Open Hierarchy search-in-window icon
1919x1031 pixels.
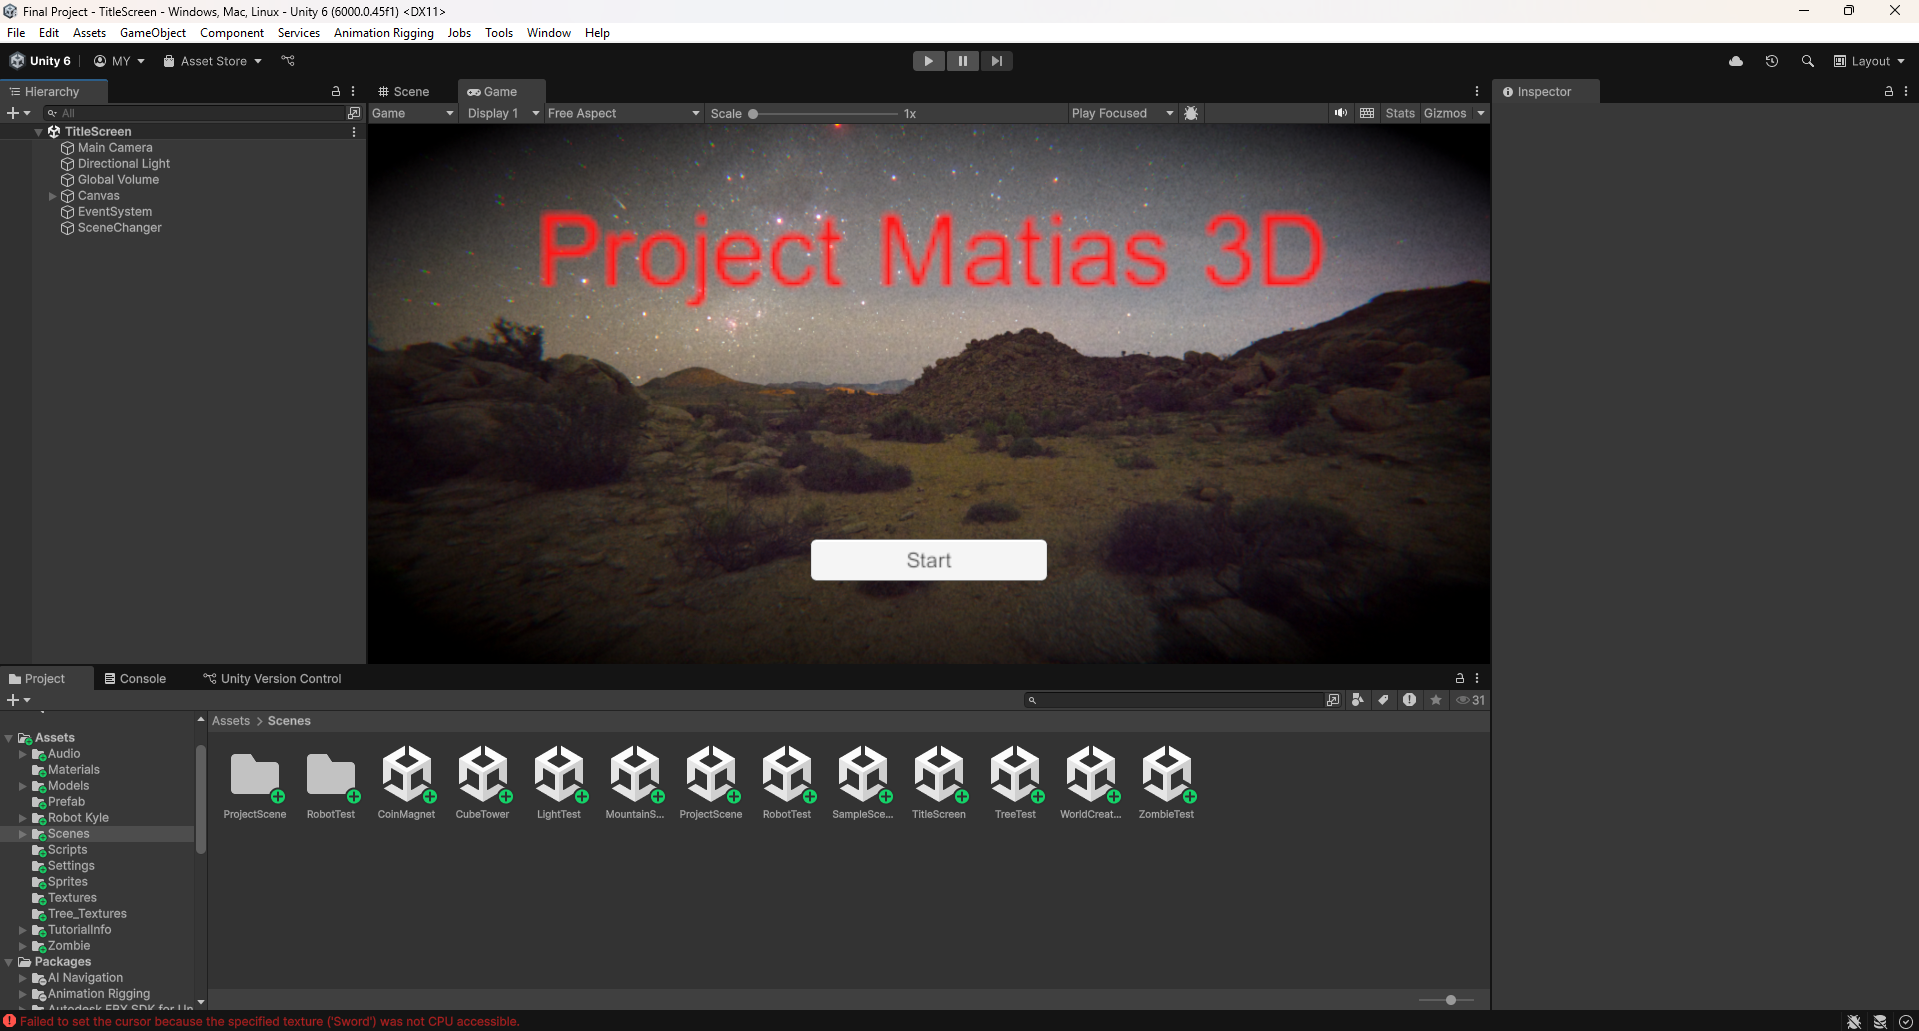click(x=354, y=113)
